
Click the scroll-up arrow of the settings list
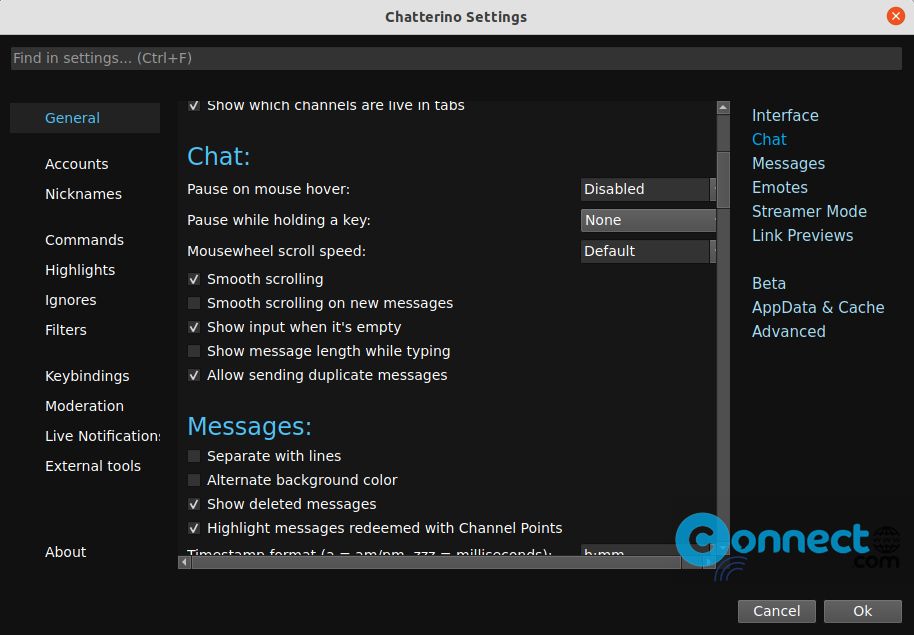click(x=723, y=107)
